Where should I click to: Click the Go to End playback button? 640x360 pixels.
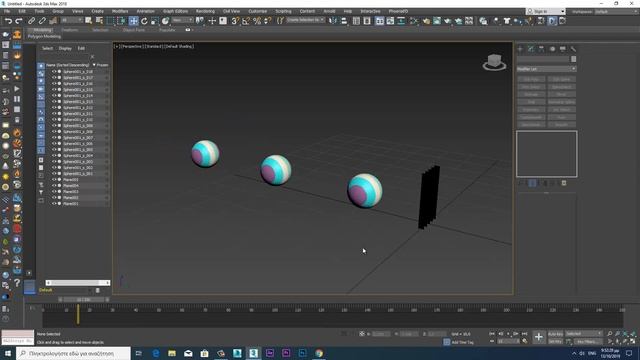pyautogui.click(x=524, y=334)
